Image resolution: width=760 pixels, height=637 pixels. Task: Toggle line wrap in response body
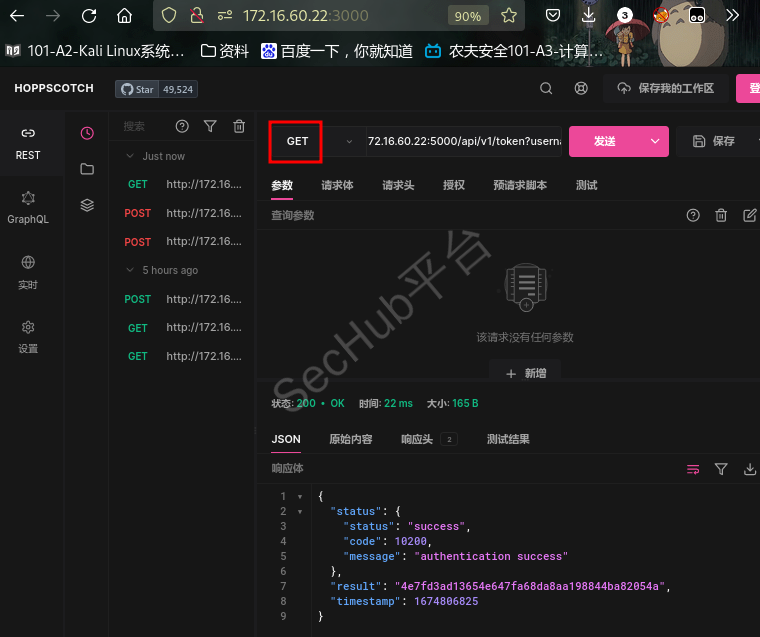coord(692,469)
